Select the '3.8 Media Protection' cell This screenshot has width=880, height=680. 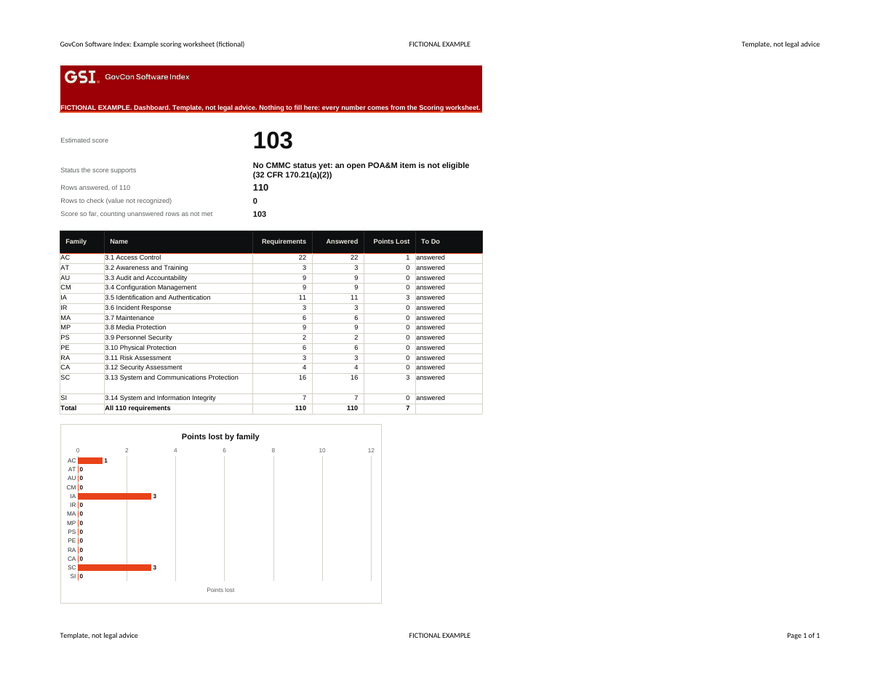pyautogui.click(x=178, y=327)
